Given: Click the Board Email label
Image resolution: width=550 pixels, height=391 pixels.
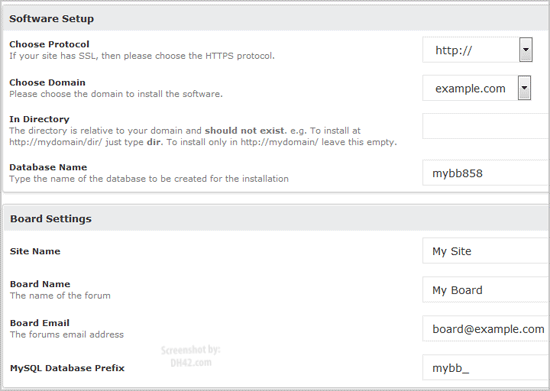Looking at the screenshot, I should (x=40, y=323).
